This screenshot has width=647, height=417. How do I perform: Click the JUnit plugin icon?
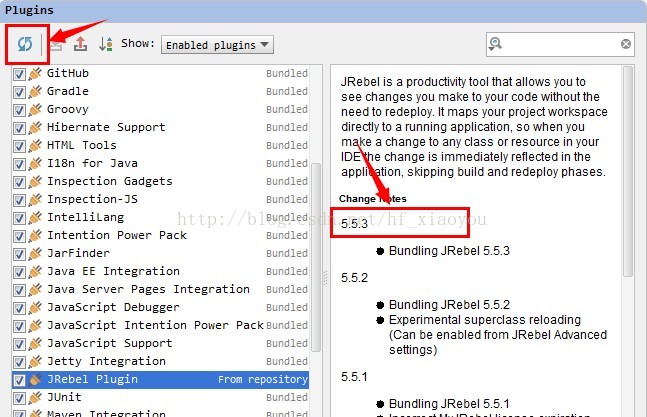tap(35, 398)
